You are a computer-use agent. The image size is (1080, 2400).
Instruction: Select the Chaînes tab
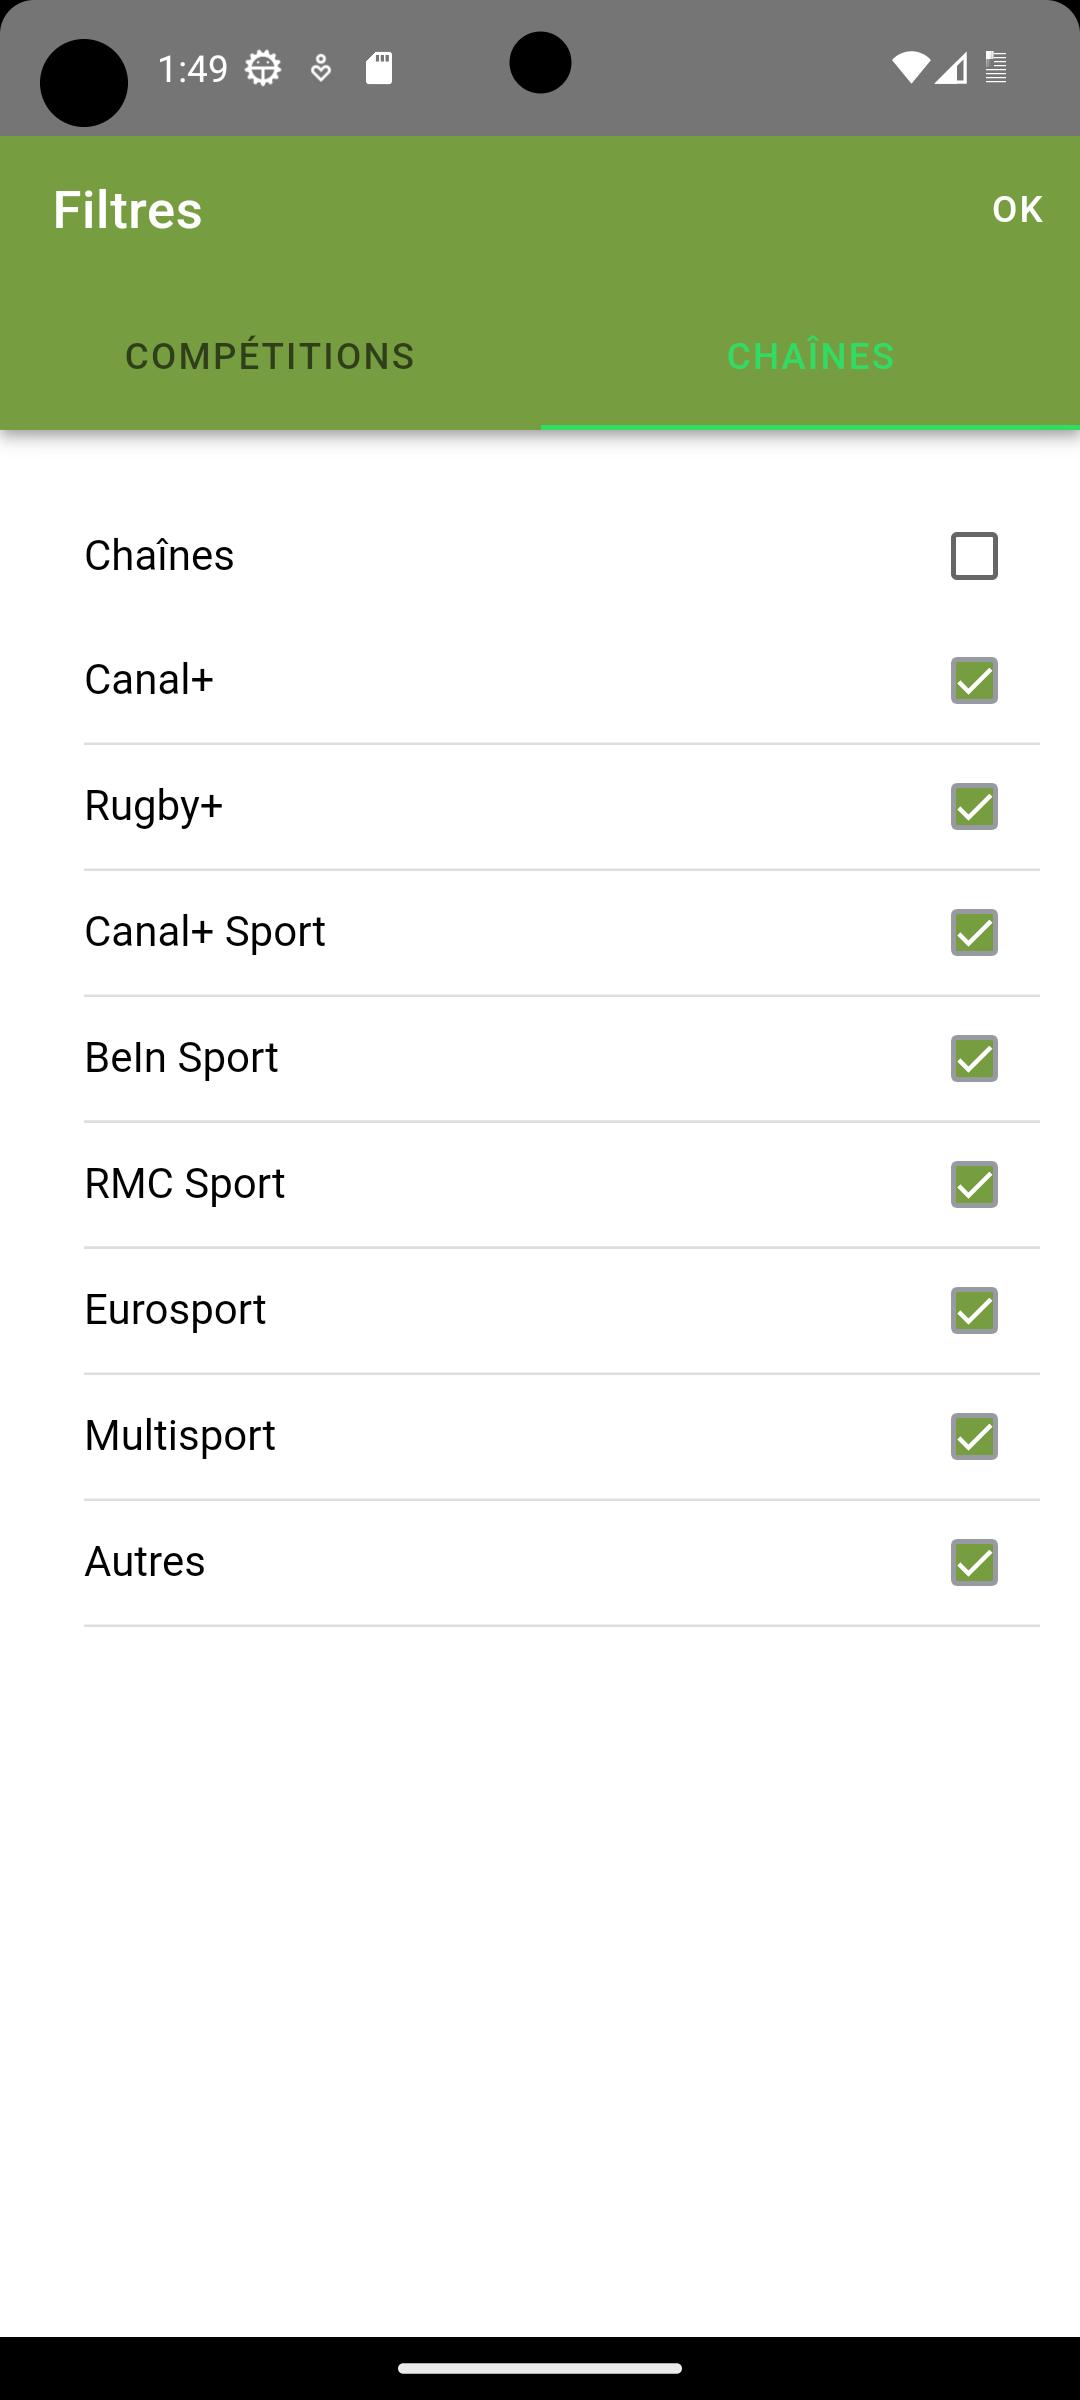[x=810, y=356]
